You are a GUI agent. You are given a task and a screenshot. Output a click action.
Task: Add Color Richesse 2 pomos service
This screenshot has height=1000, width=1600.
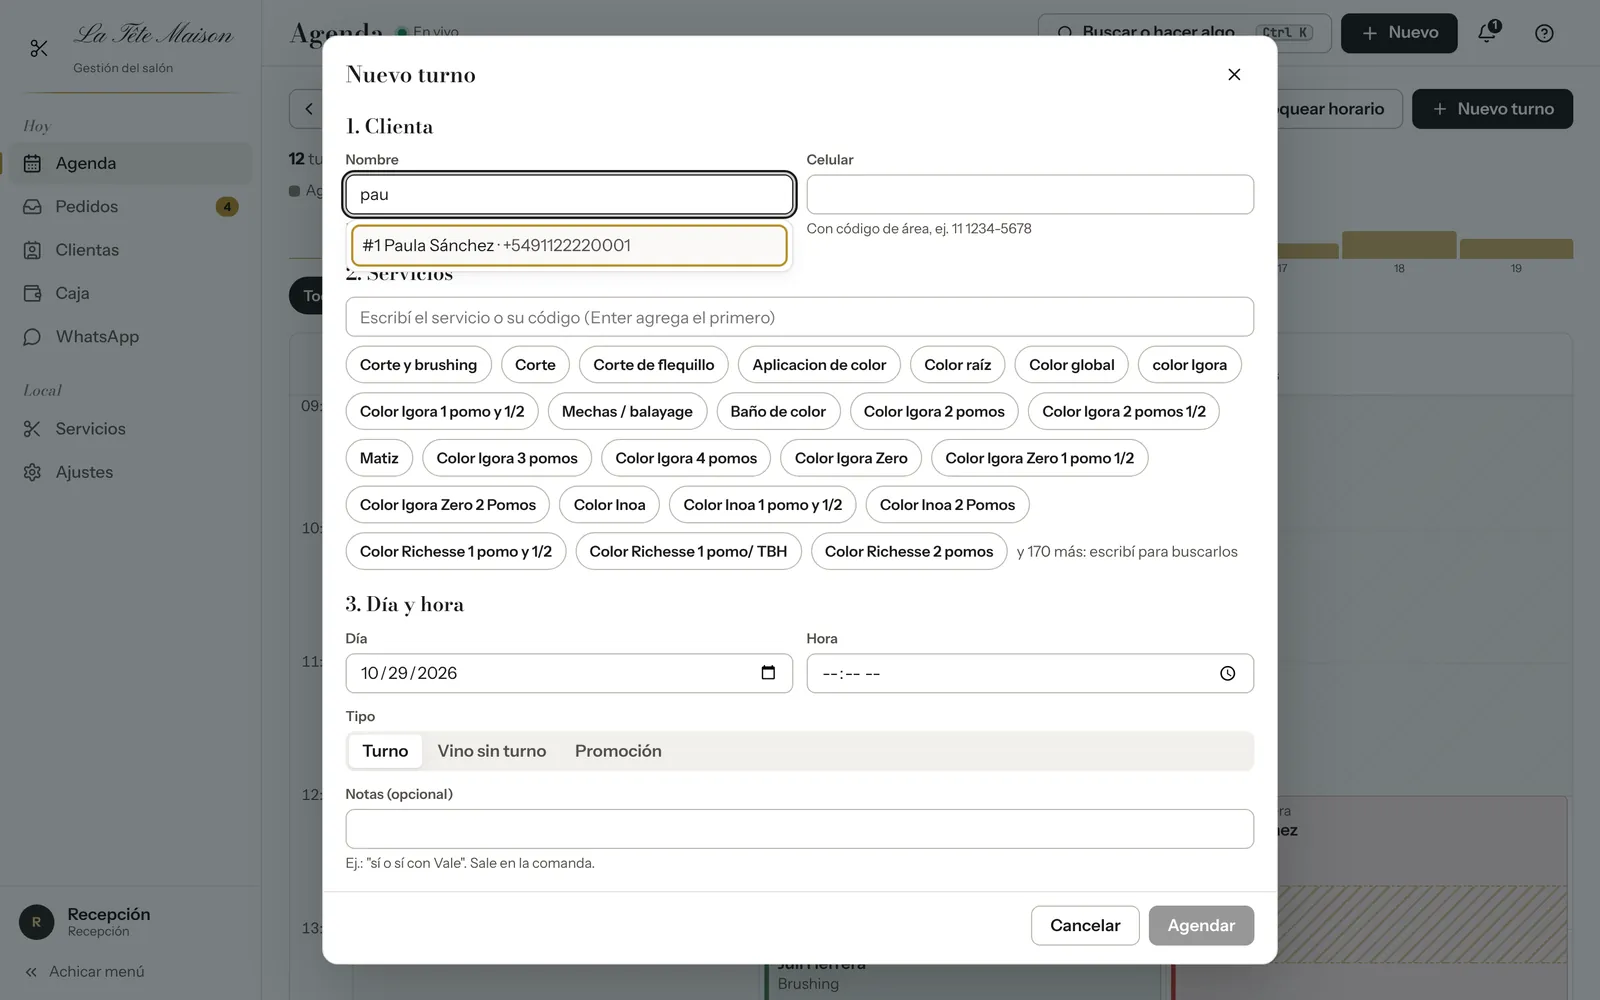coord(909,552)
